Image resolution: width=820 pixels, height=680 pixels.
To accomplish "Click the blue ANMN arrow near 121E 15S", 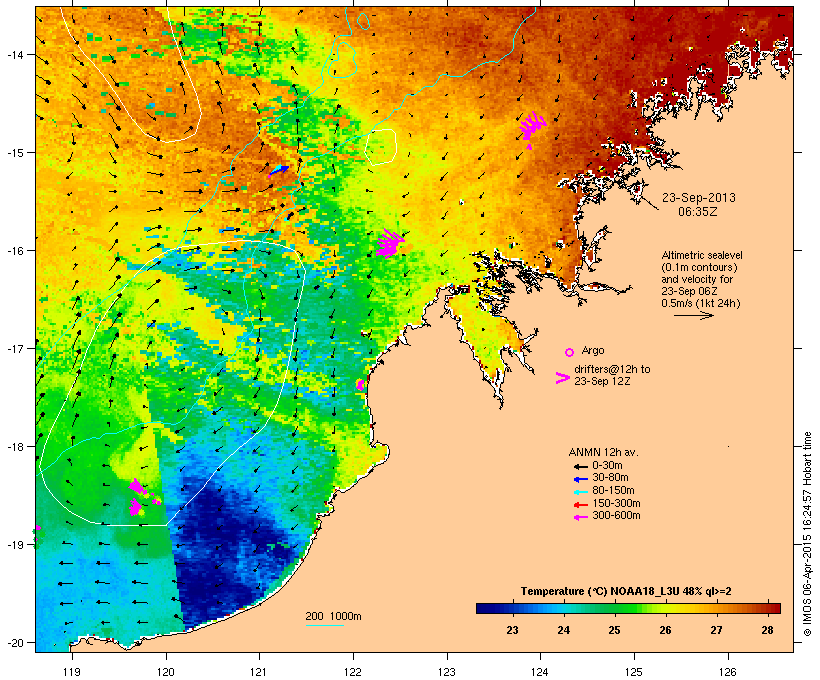I will pos(279,171).
